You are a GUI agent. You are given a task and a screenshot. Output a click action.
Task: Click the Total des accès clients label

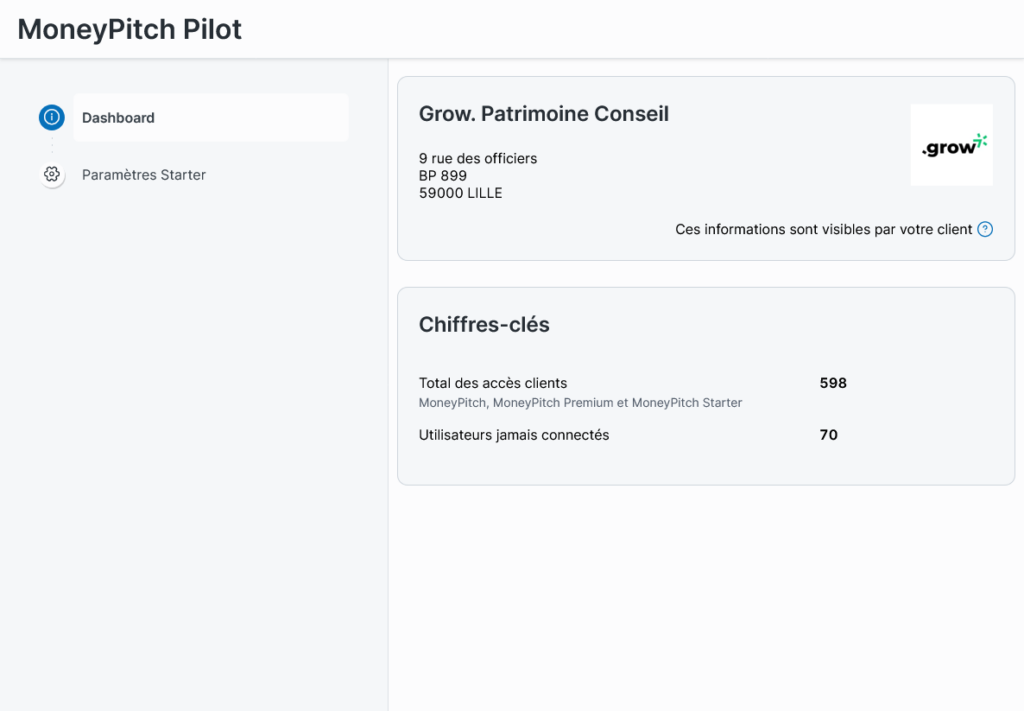(x=492, y=383)
